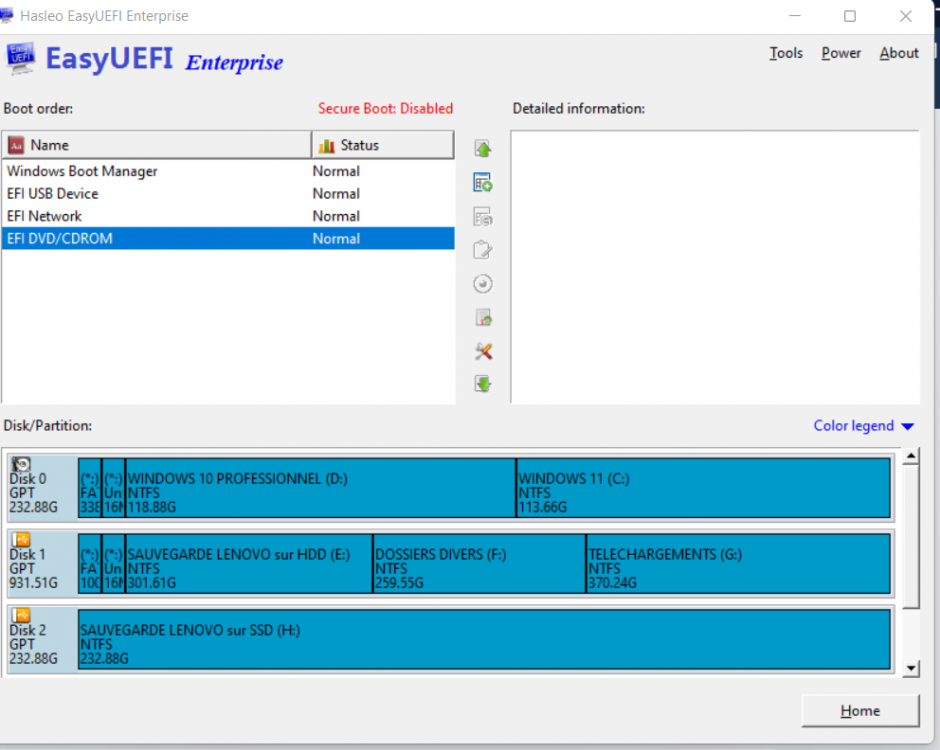This screenshot has height=750, width=940.
Task: Click disk list scrollbar up arrow
Action: (x=911, y=456)
